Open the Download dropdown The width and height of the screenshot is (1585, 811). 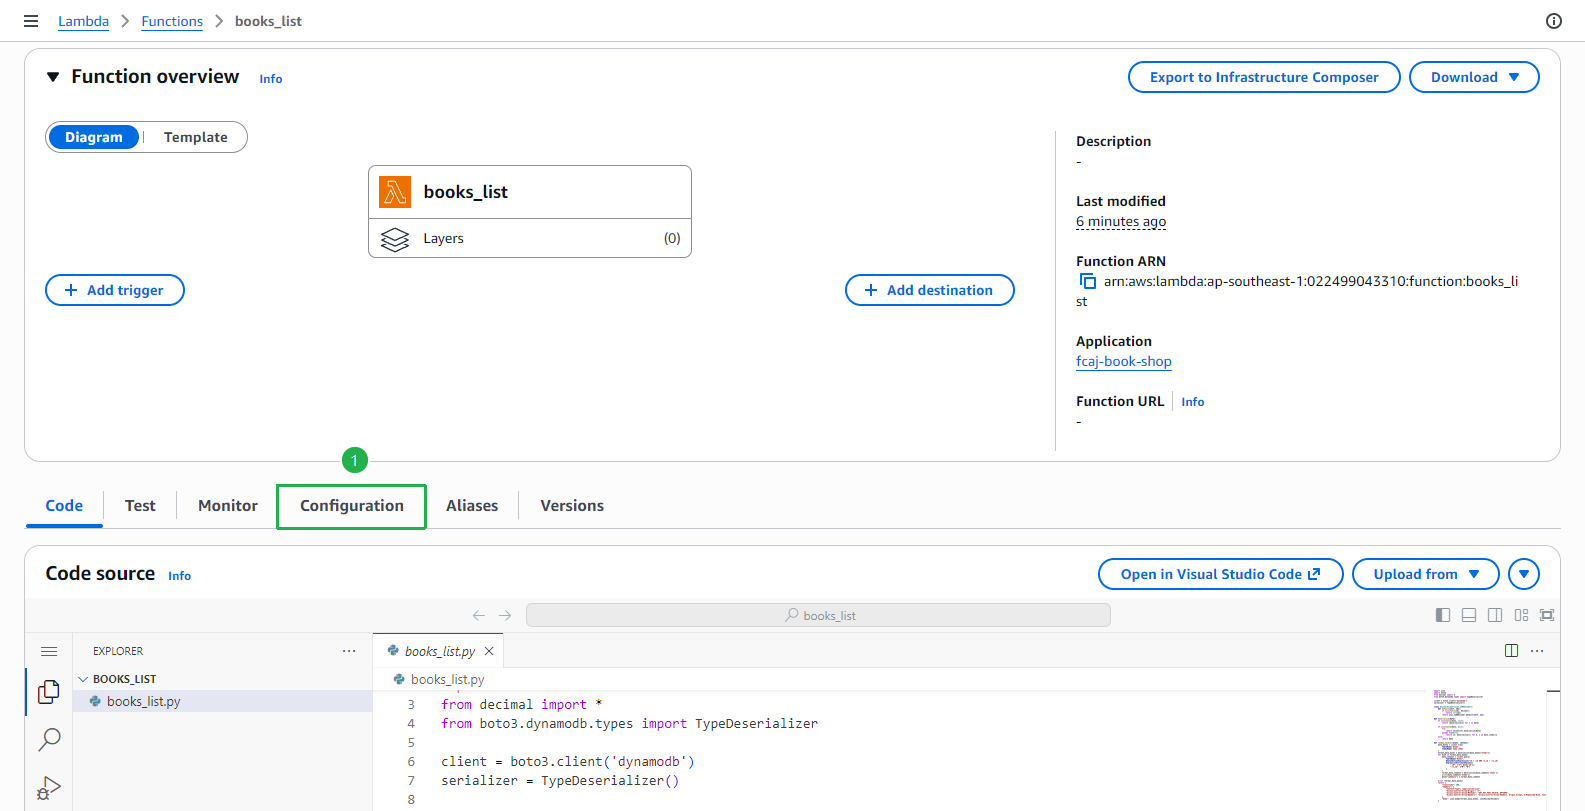1474,77
